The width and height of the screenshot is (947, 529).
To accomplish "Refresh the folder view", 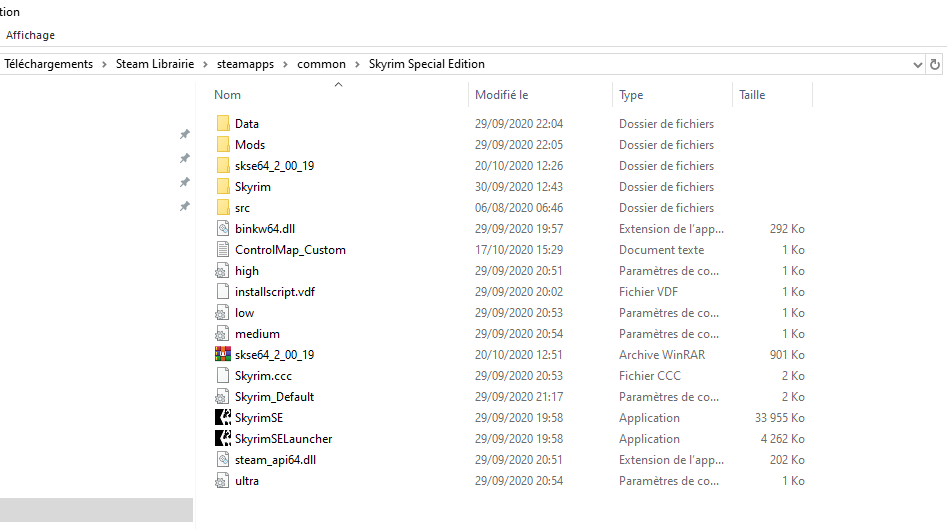I will [935, 64].
